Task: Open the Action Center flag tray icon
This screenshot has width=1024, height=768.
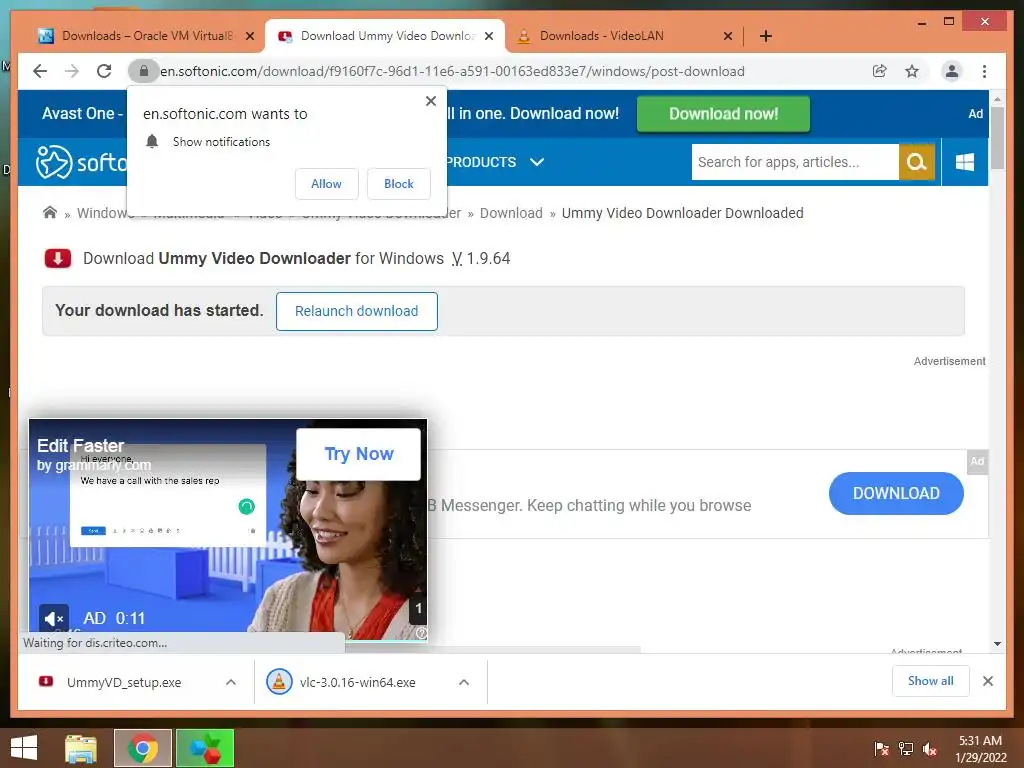Action: click(x=882, y=749)
